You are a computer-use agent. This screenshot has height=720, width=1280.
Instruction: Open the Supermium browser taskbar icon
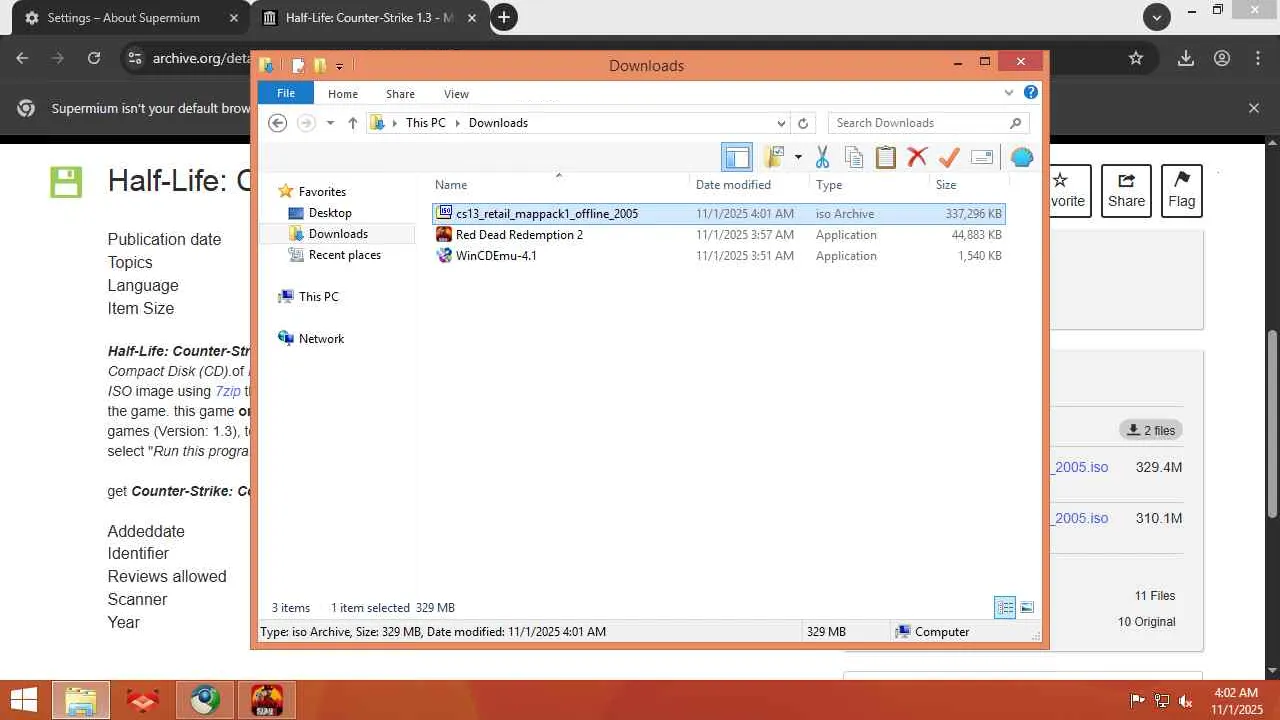point(205,700)
